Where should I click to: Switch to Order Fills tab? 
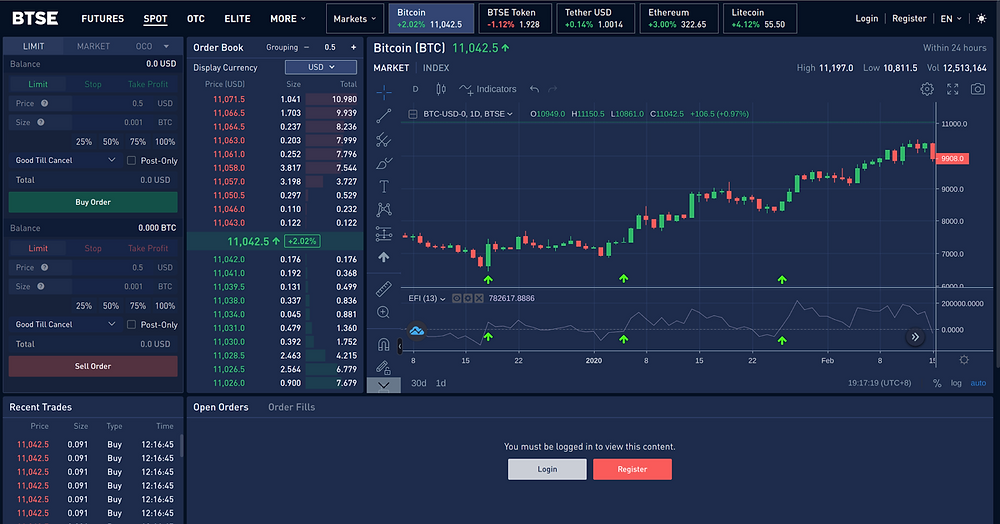[291, 407]
